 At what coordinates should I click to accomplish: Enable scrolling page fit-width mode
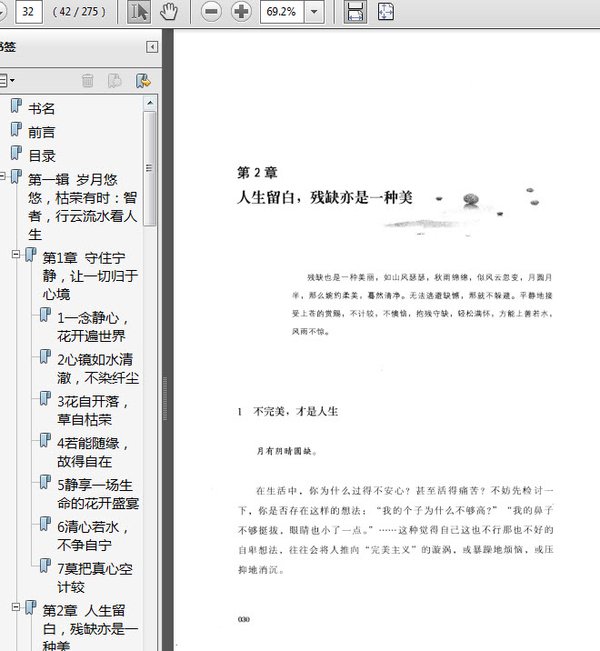click(355, 12)
